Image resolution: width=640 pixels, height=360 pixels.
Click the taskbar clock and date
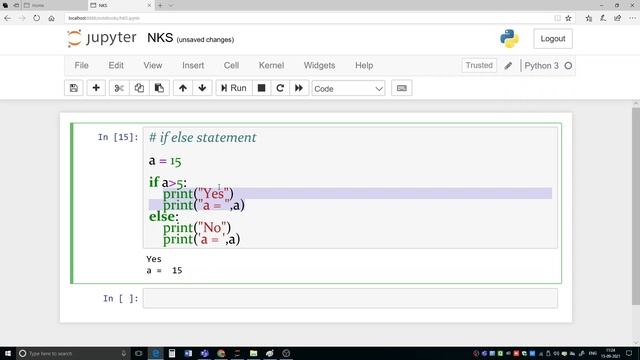(611, 353)
